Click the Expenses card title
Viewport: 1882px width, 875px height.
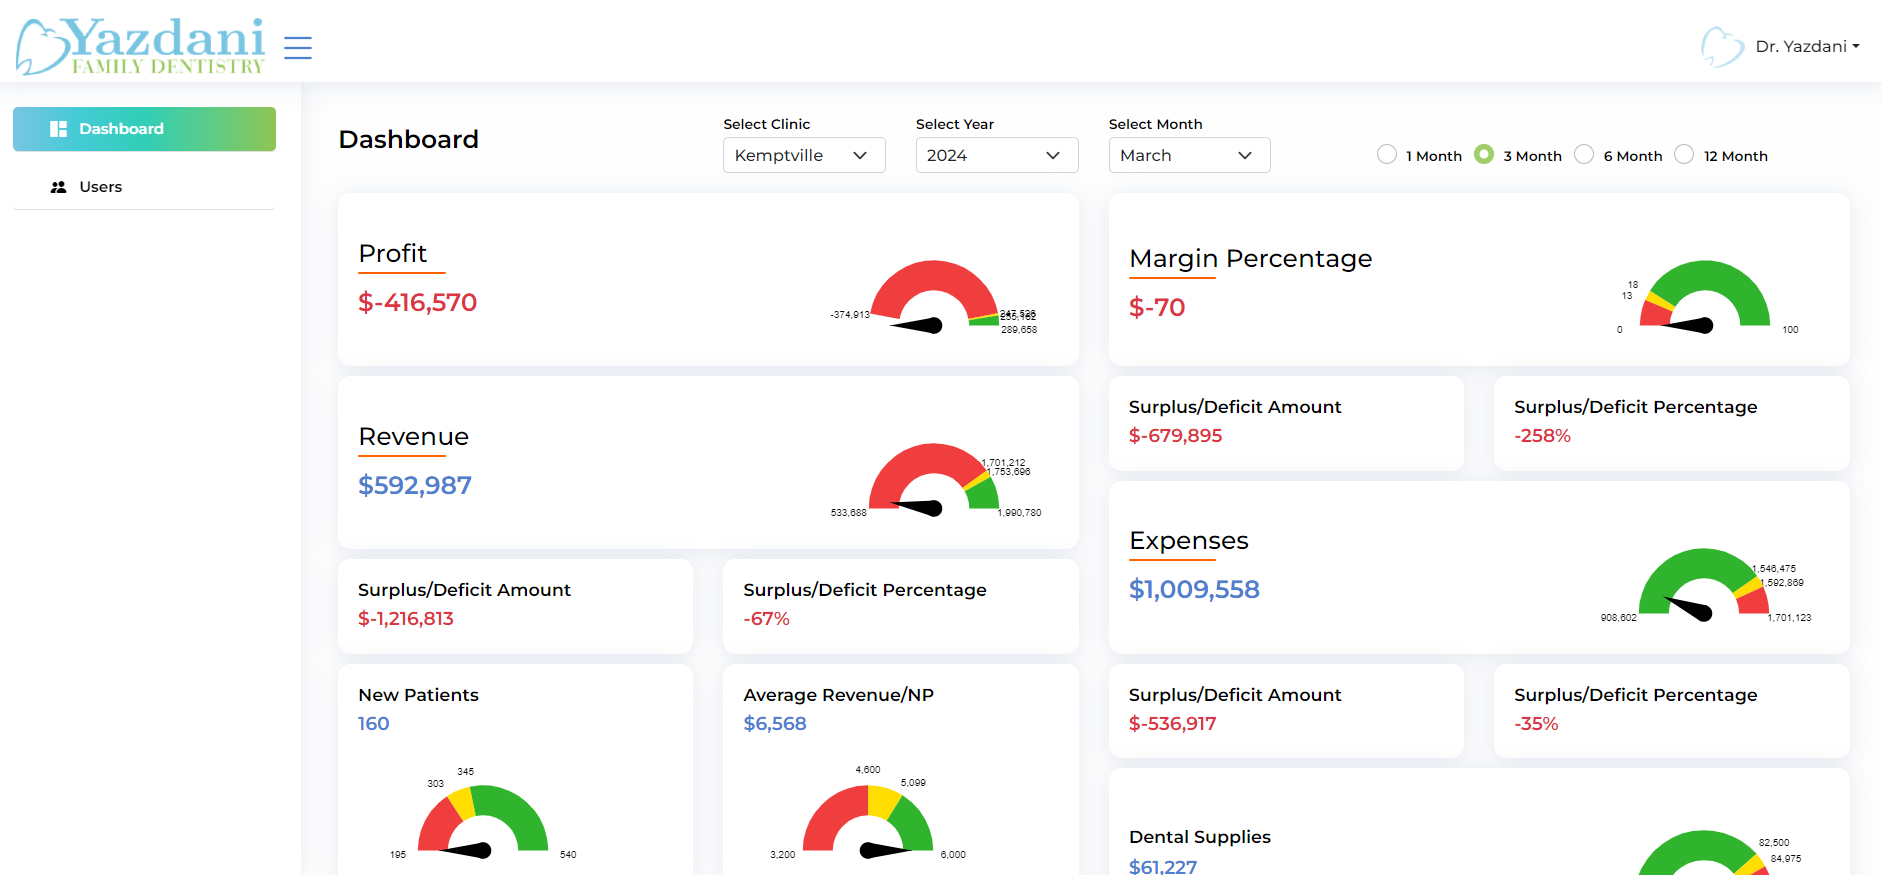coord(1189,541)
